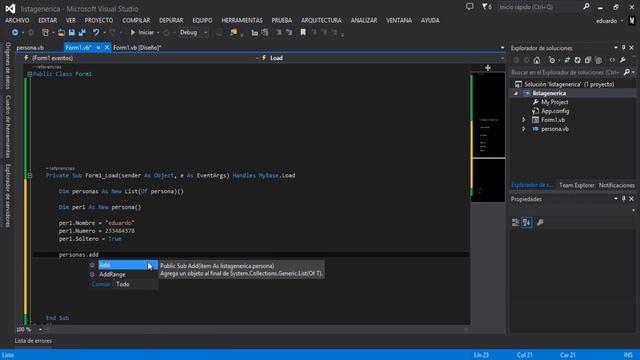This screenshot has height=360, width=640.
Task: Open the PROYECTO menu
Action: coord(99,20)
